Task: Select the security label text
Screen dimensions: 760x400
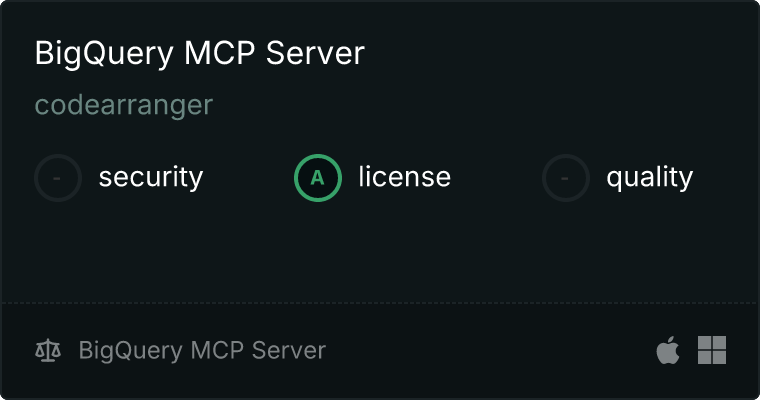Action: [x=151, y=177]
